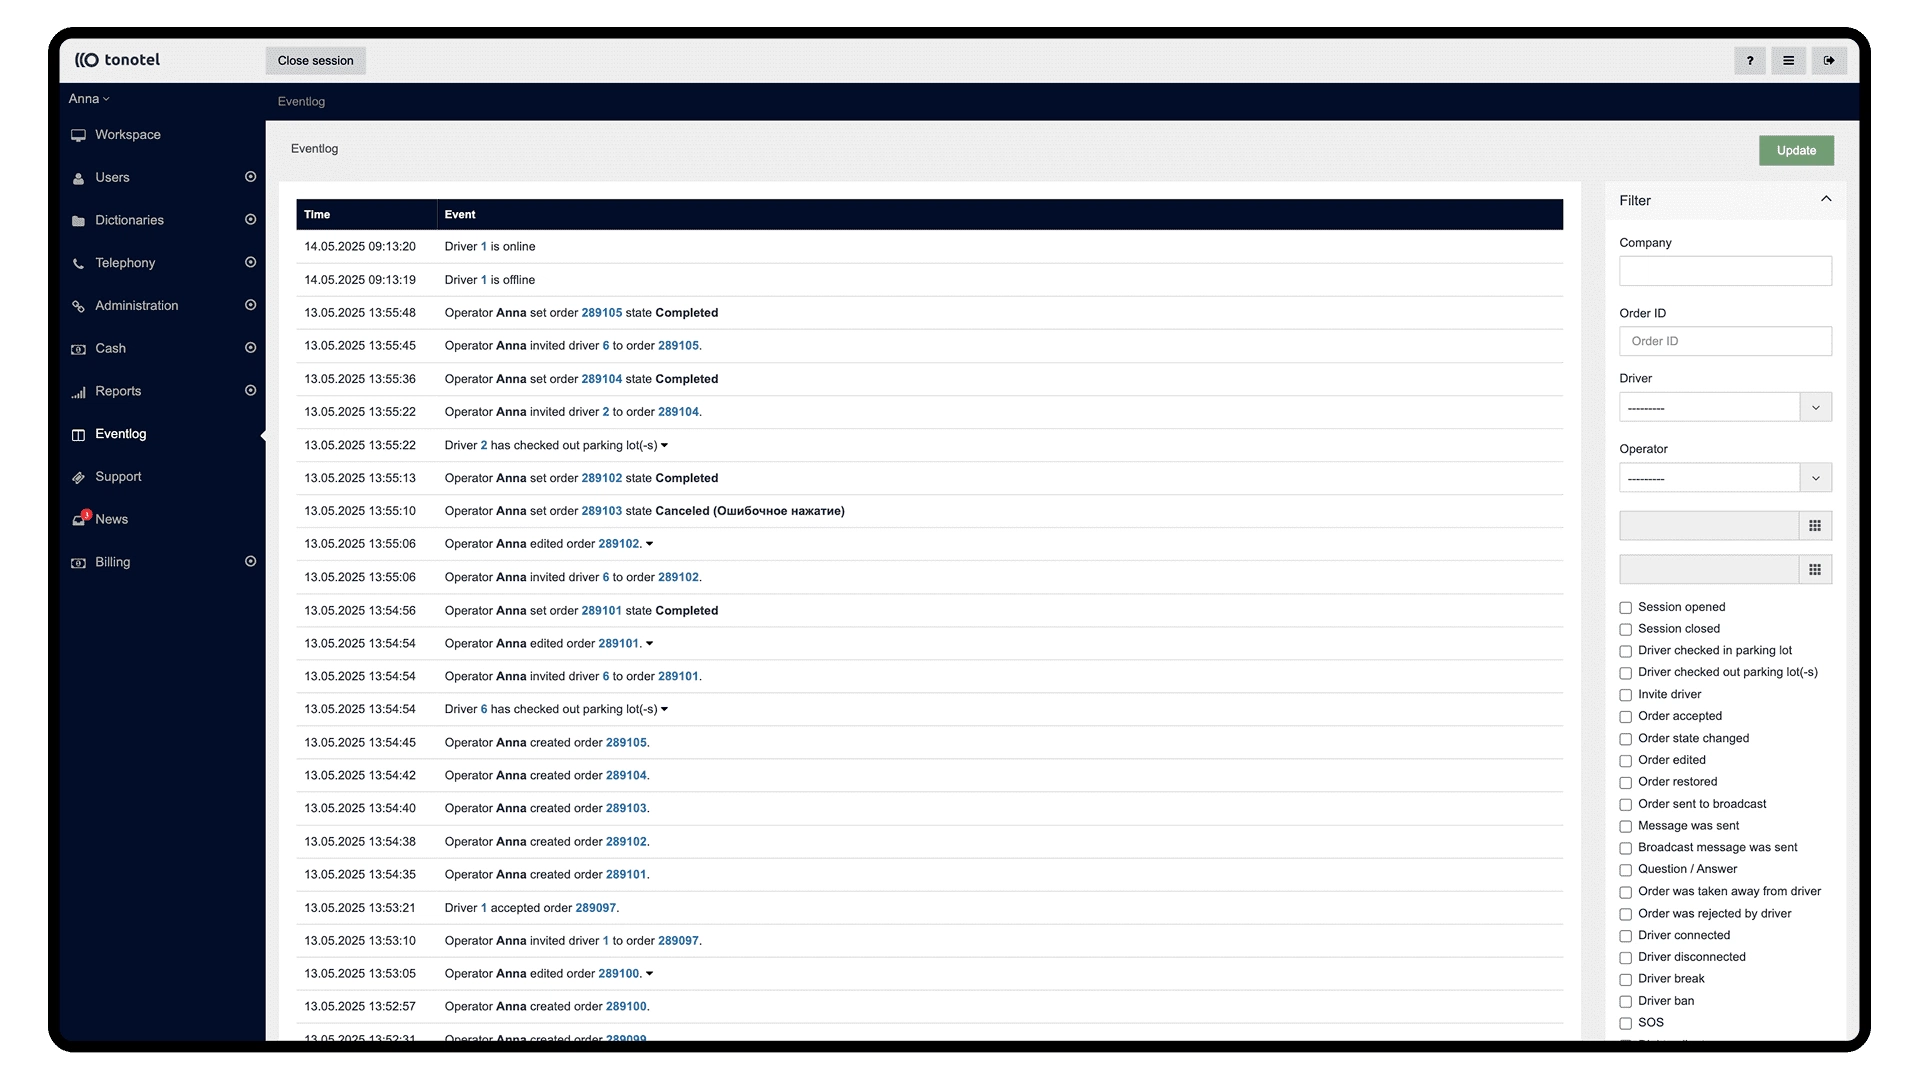Expand the Users submenu circle icon
Screen dimensions: 1920x1080
[x=250, y=177]
